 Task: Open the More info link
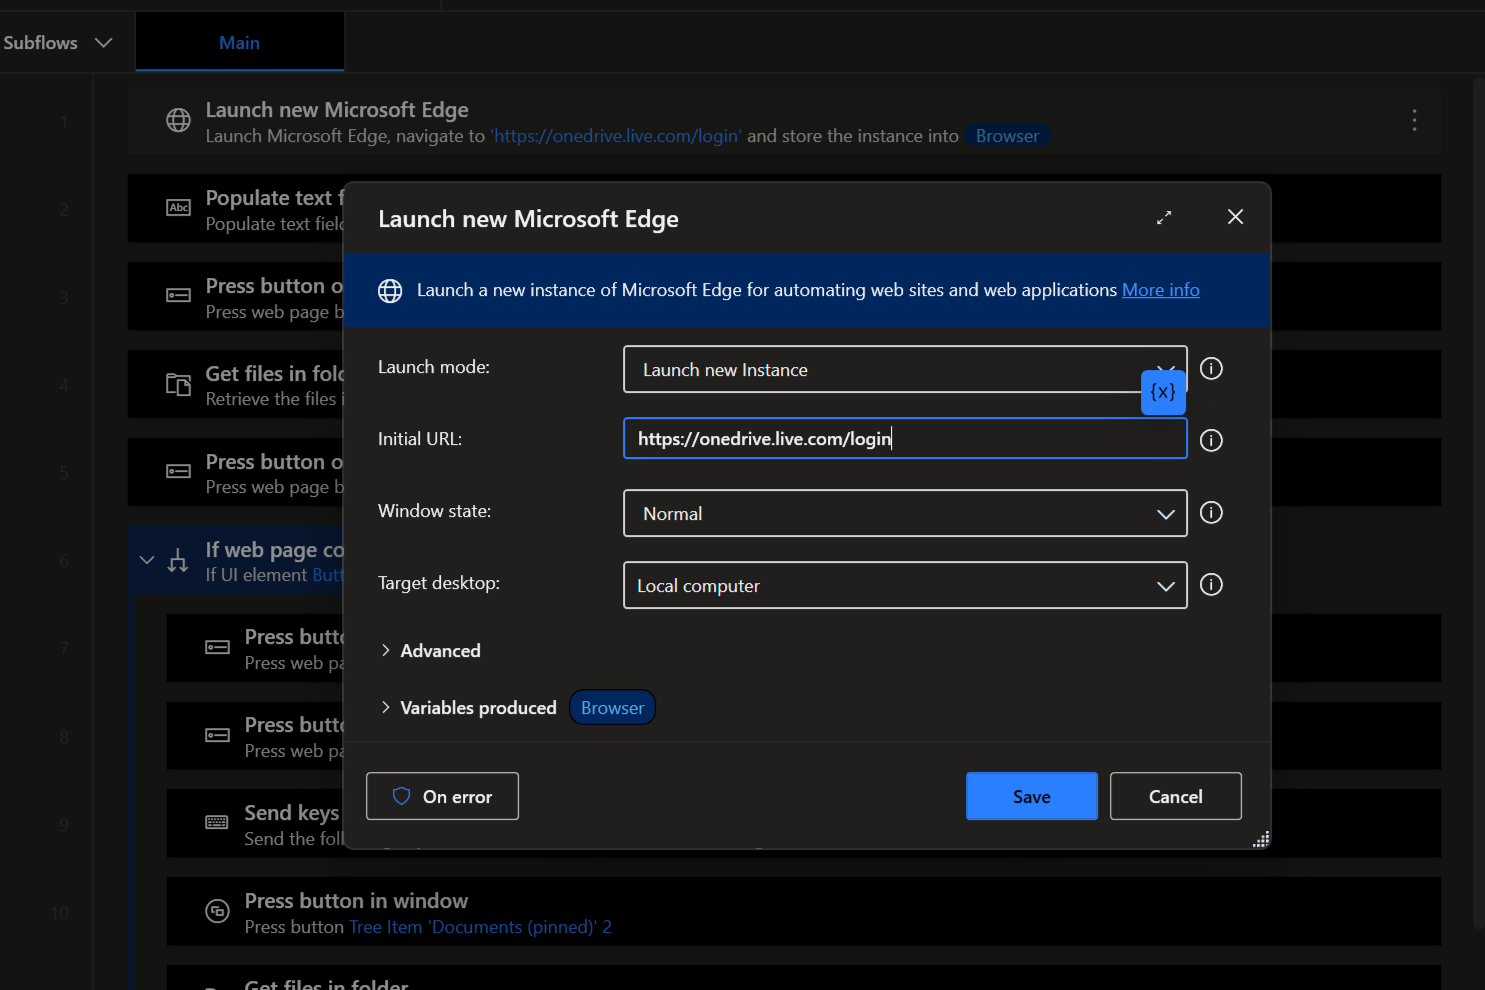click(1160, 290)
